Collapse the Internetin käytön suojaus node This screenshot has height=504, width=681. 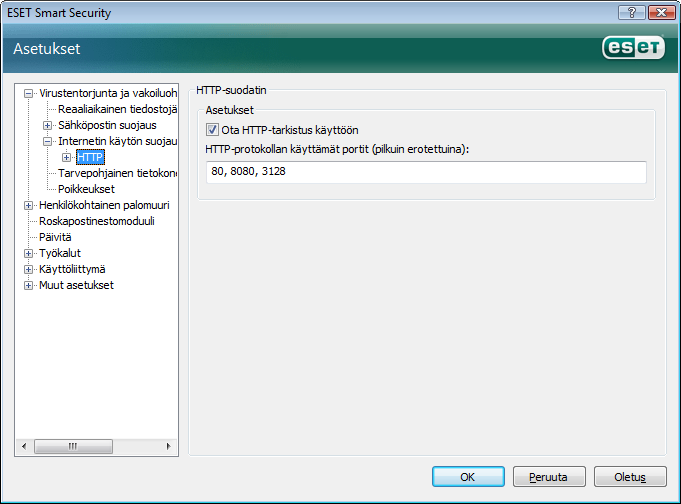point(47,142)
